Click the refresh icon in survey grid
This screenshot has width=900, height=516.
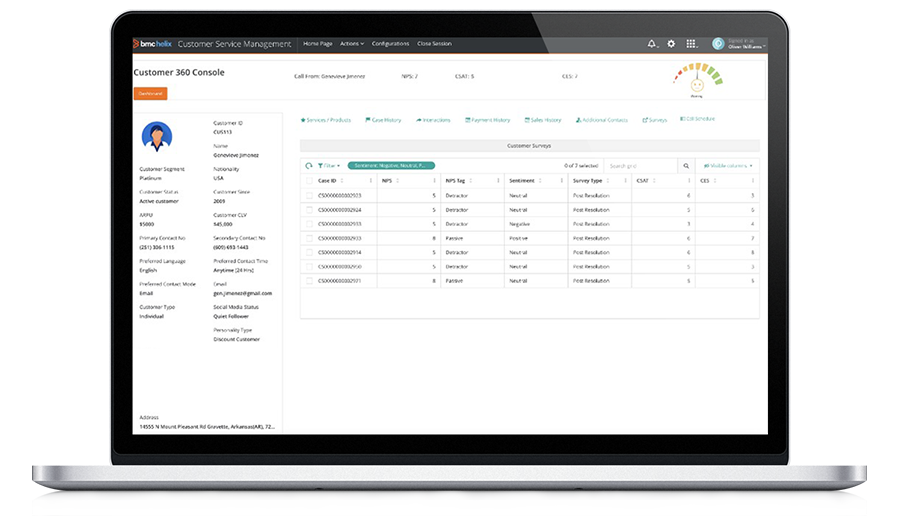click(x=309, y=165)
